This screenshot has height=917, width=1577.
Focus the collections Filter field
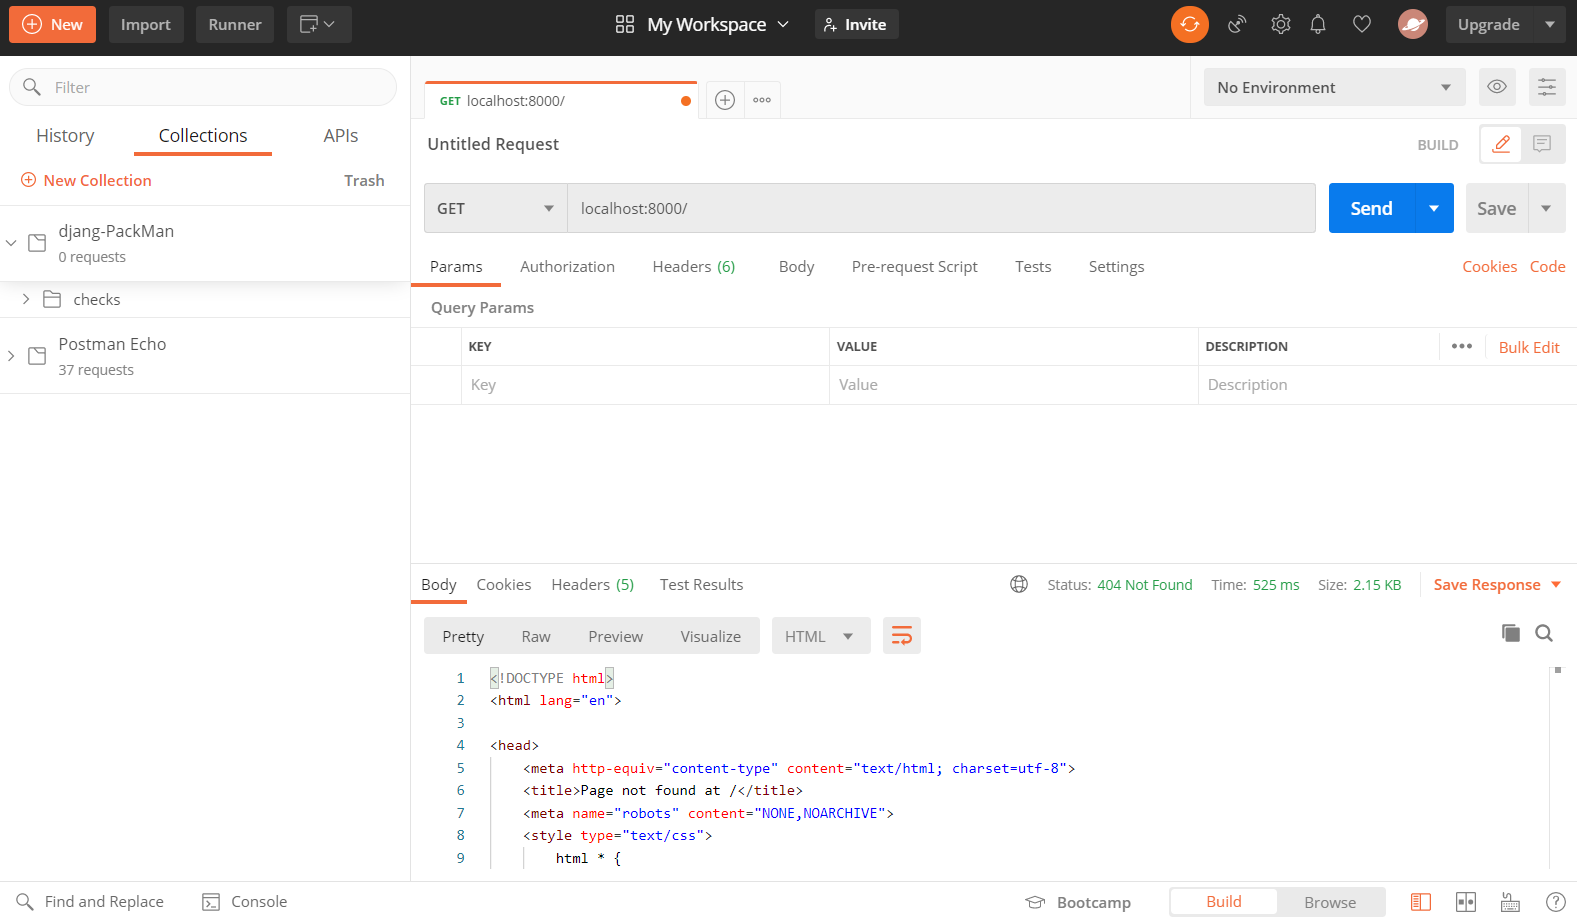click(x=203, y=87)
